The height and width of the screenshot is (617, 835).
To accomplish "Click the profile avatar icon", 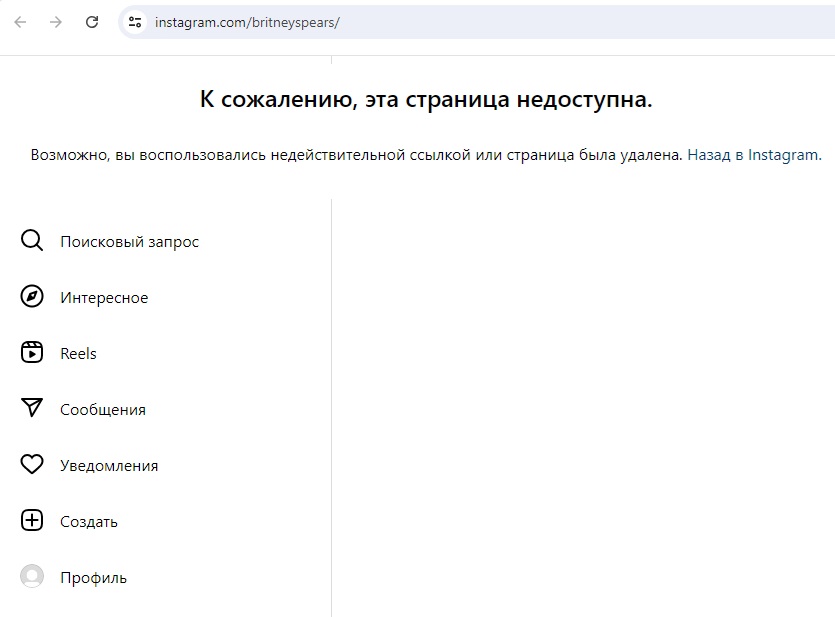I will (x=32, y=577).
